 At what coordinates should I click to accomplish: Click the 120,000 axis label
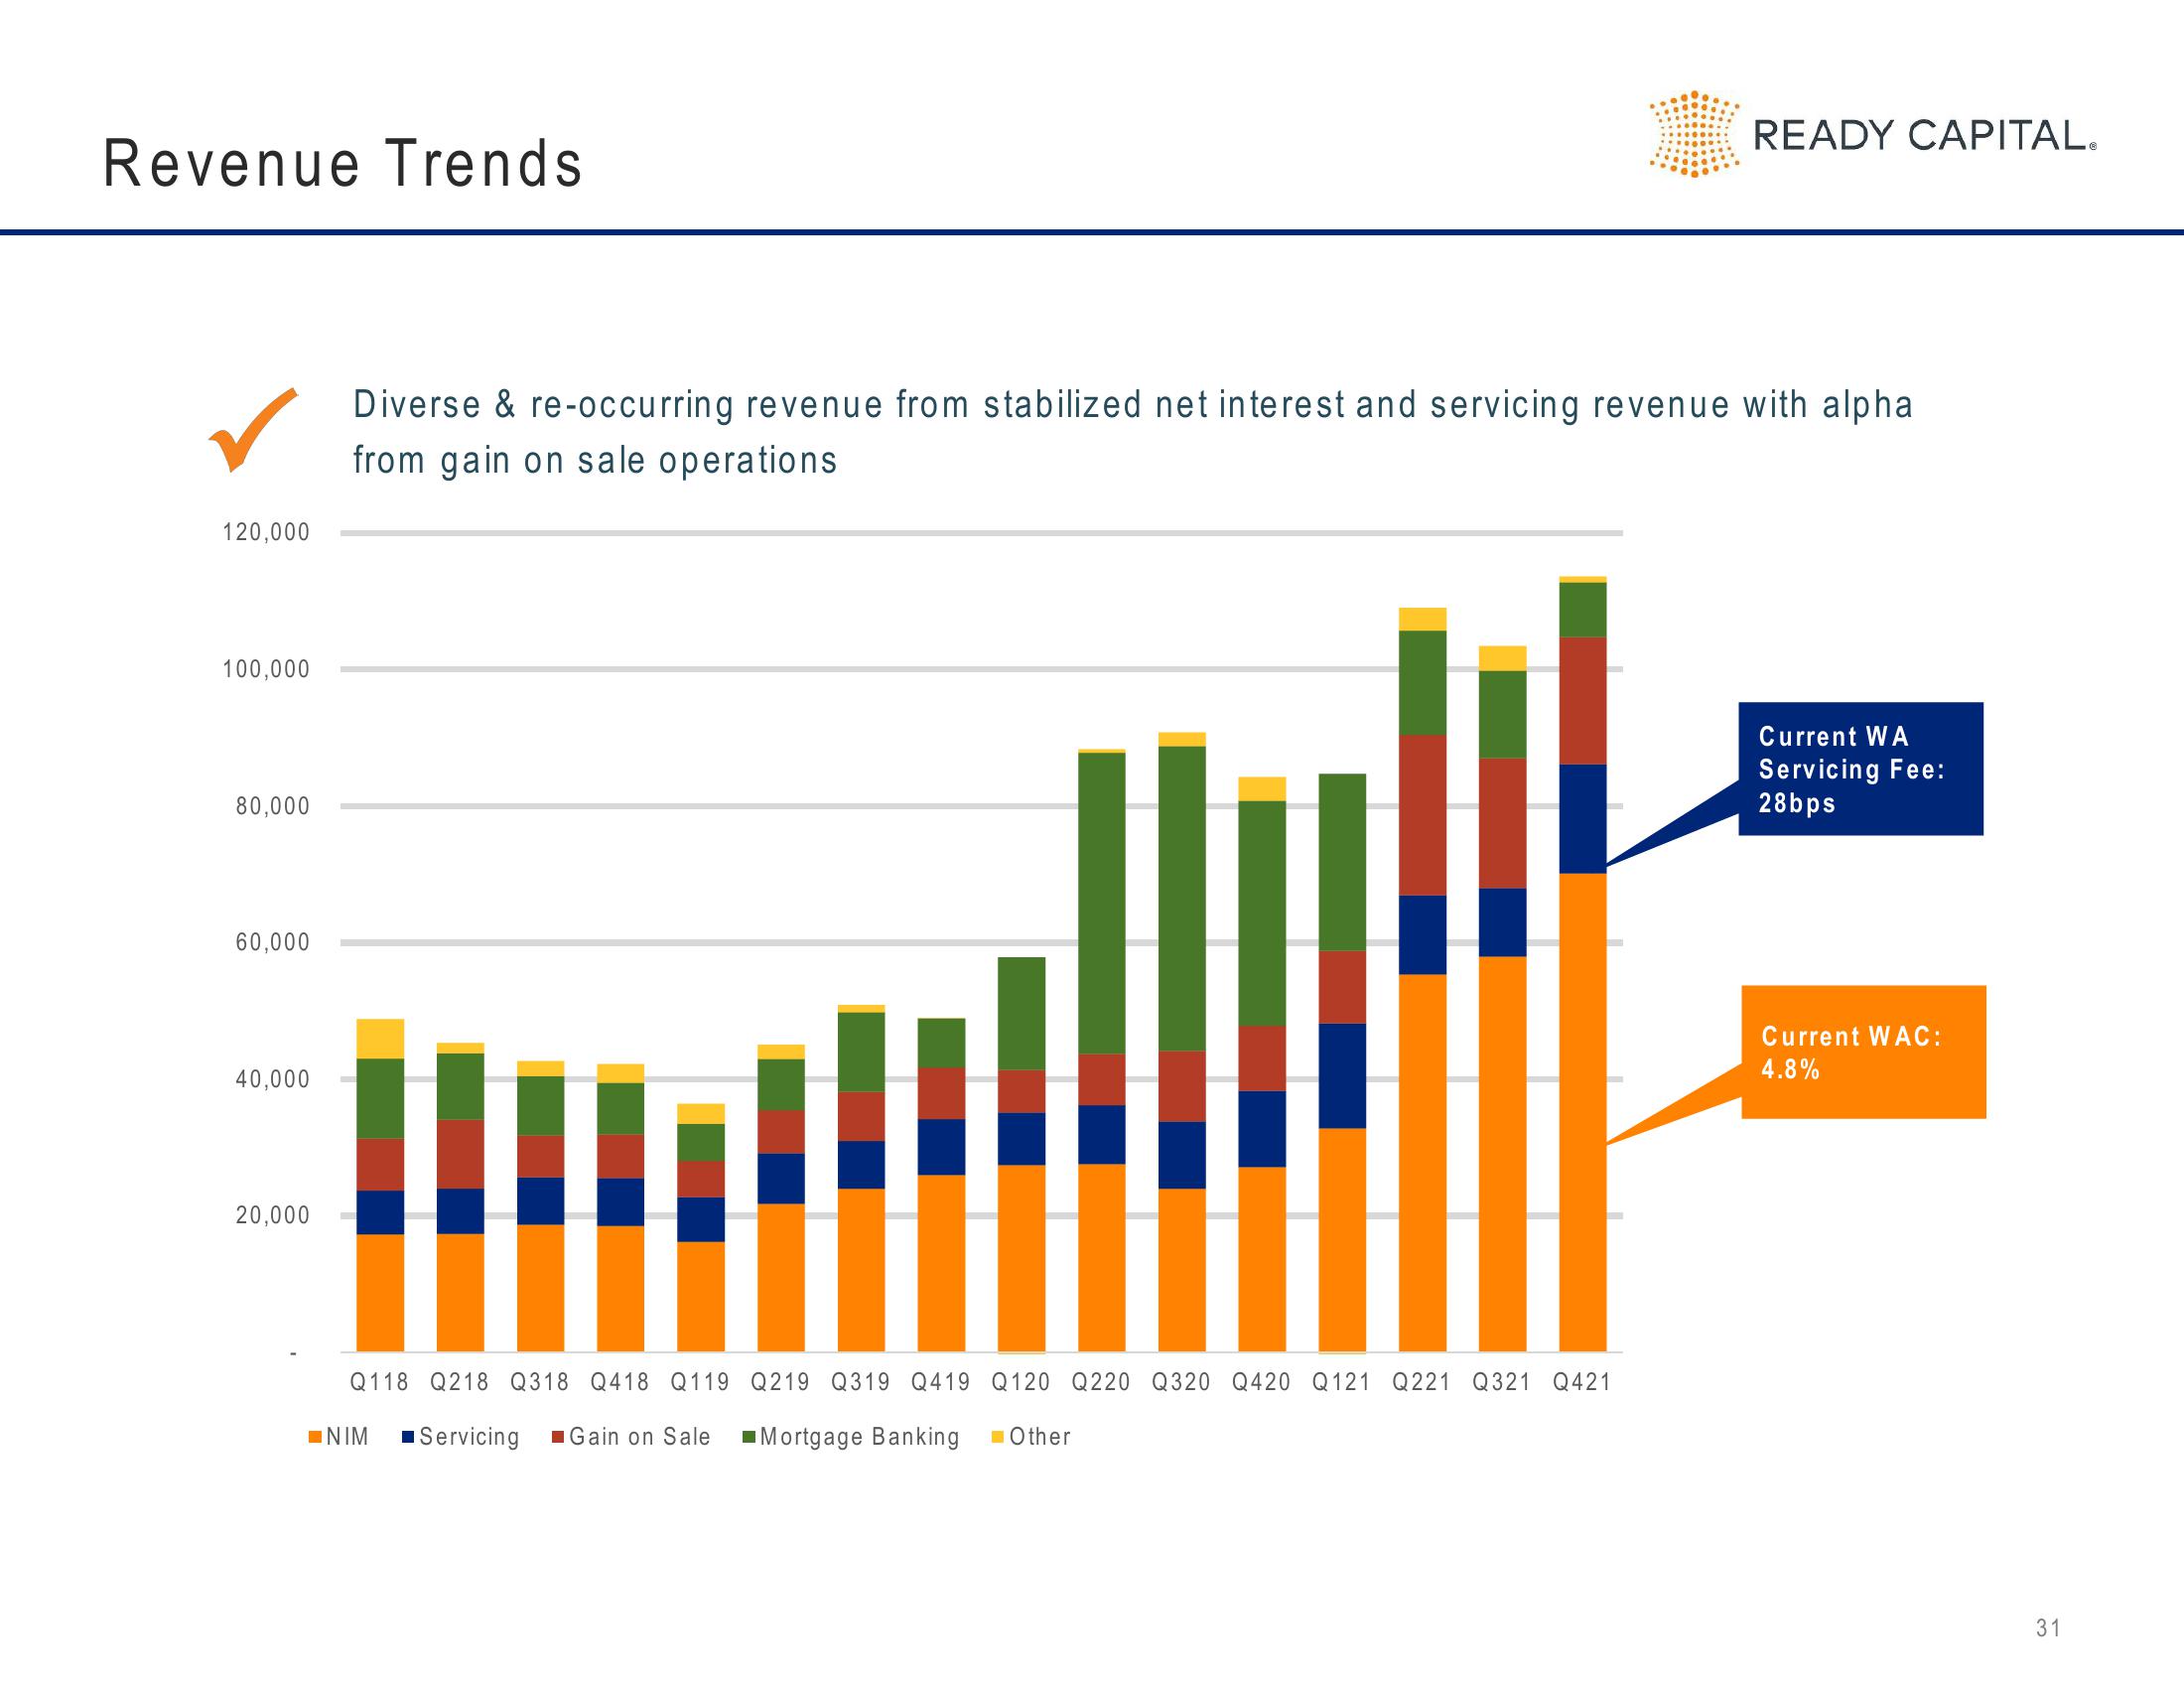[266, 532]
